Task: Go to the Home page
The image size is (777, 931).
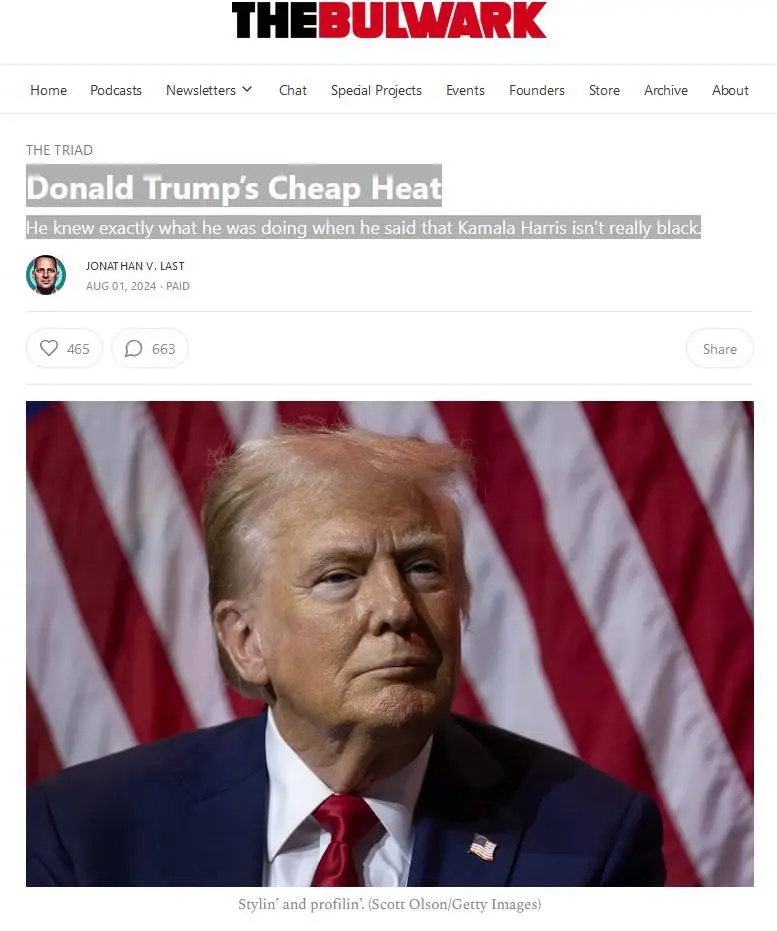Action: [49, 90]
